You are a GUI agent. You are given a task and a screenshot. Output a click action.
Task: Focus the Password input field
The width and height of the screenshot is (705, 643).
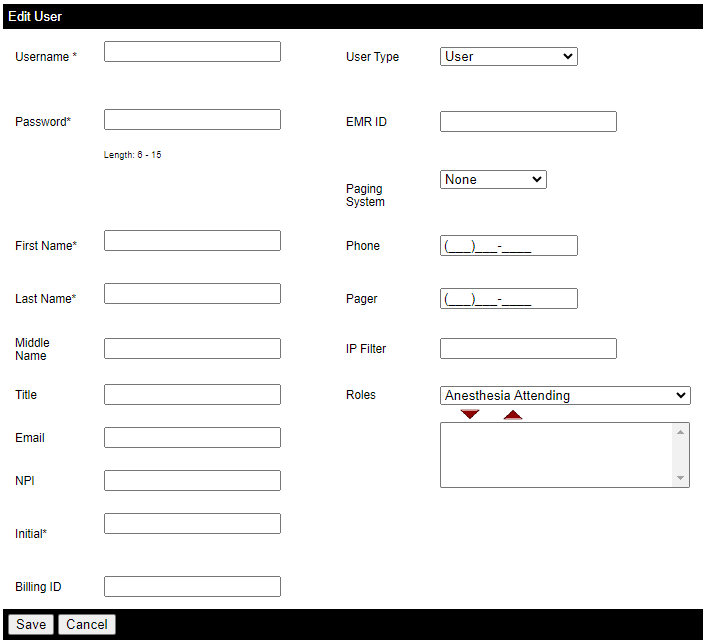point(192,120)
